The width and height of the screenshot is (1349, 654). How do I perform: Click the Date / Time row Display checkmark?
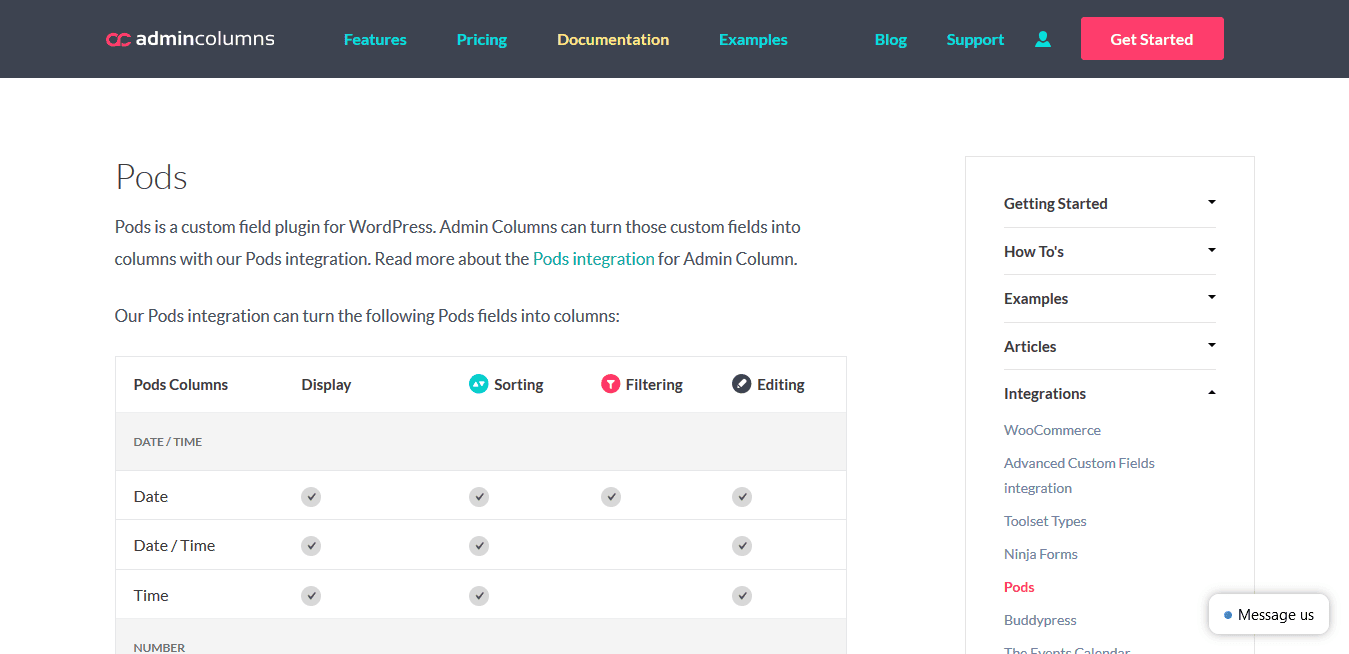pos(311,545)
